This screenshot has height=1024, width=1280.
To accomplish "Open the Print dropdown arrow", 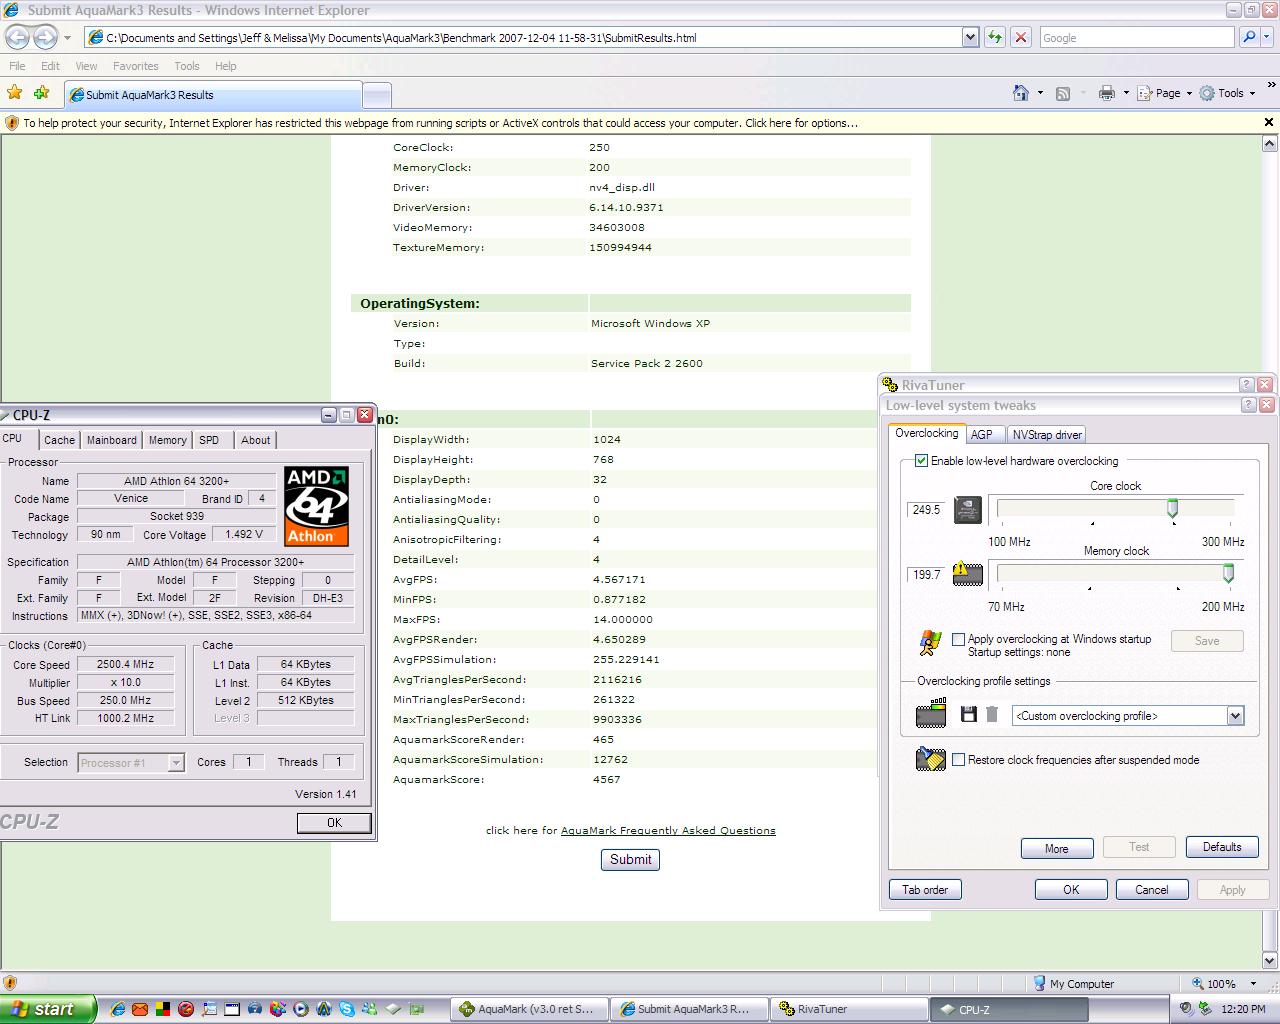I will (x=1126, y=93).
